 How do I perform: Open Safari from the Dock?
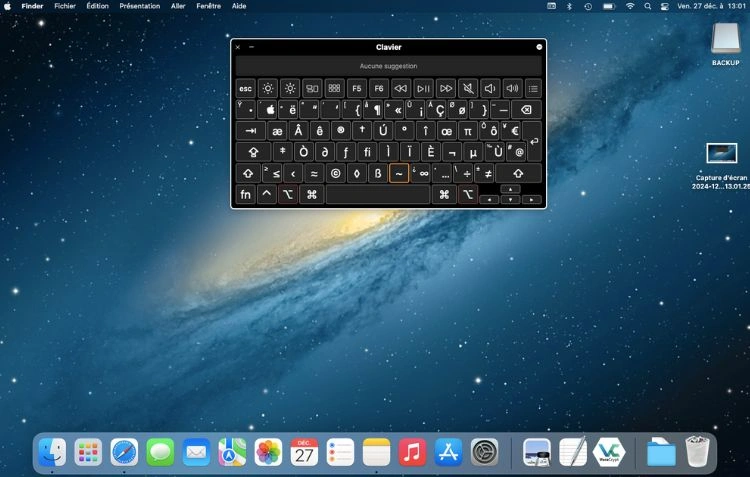[124, 452]
